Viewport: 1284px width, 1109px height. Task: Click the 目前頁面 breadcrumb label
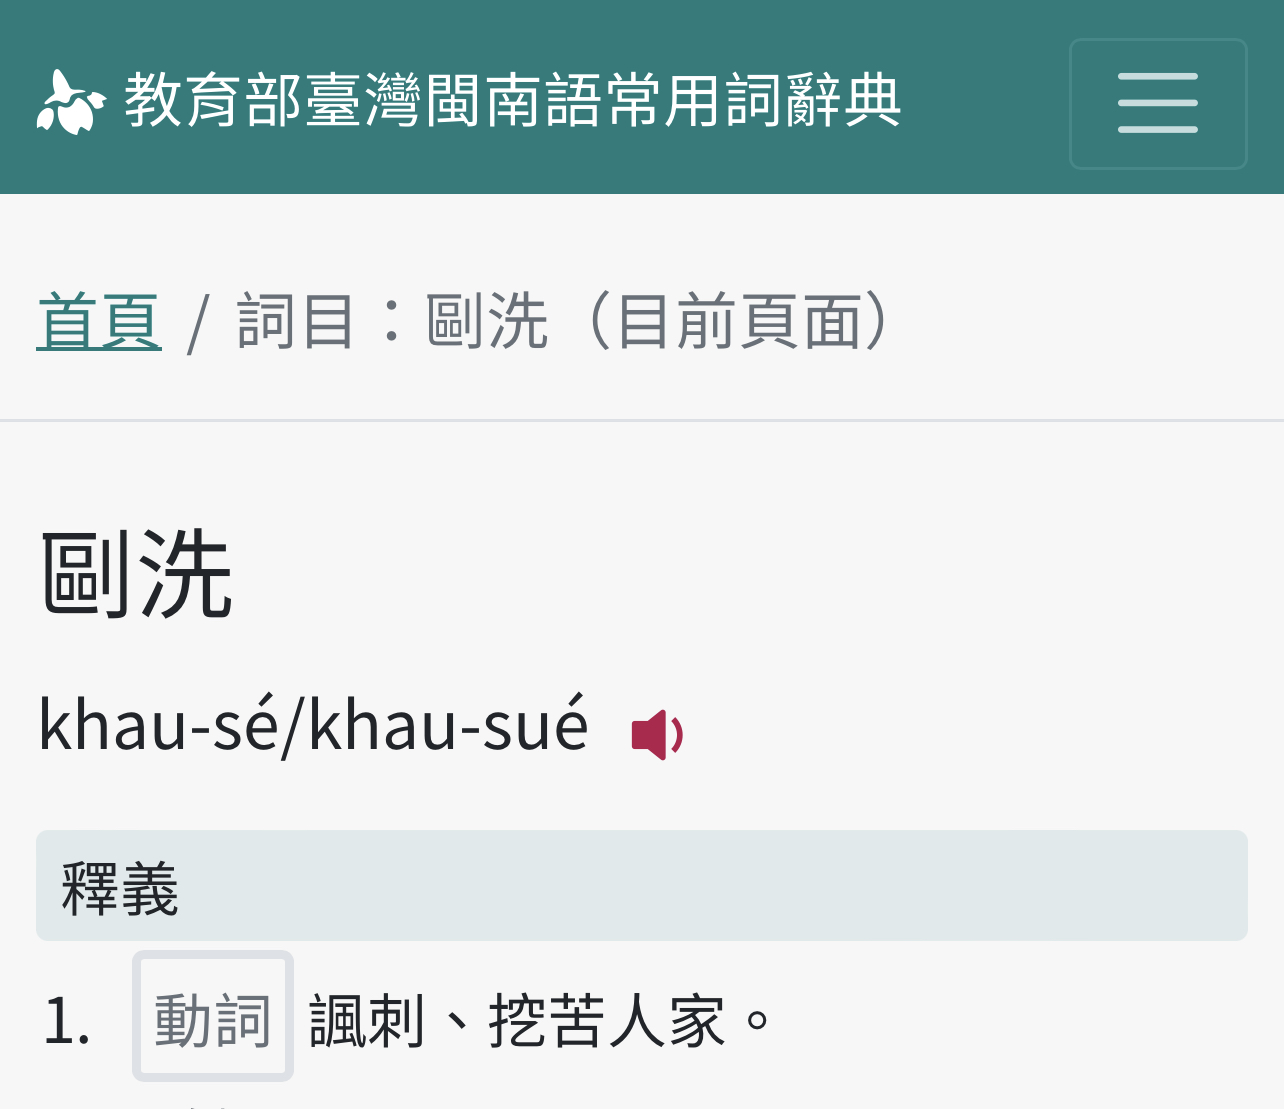(740, 321)
